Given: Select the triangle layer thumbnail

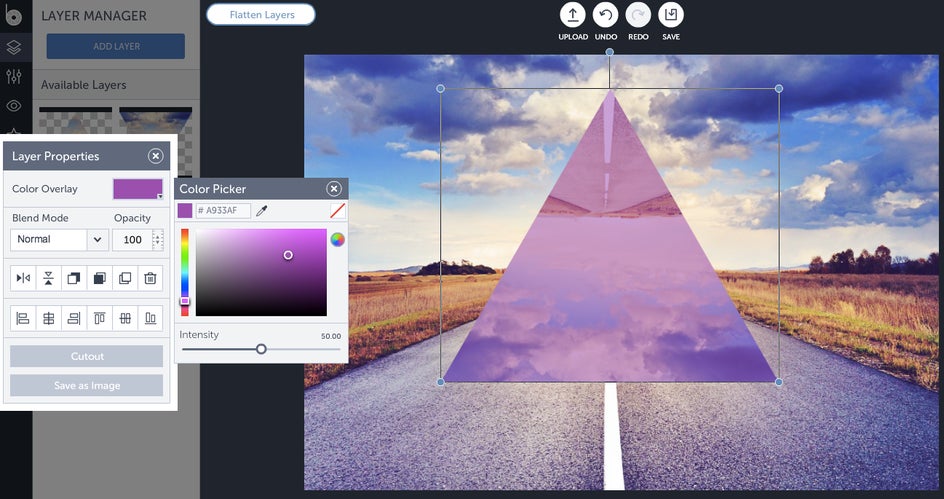Looking at the screenshot, I should coord(155,121).
